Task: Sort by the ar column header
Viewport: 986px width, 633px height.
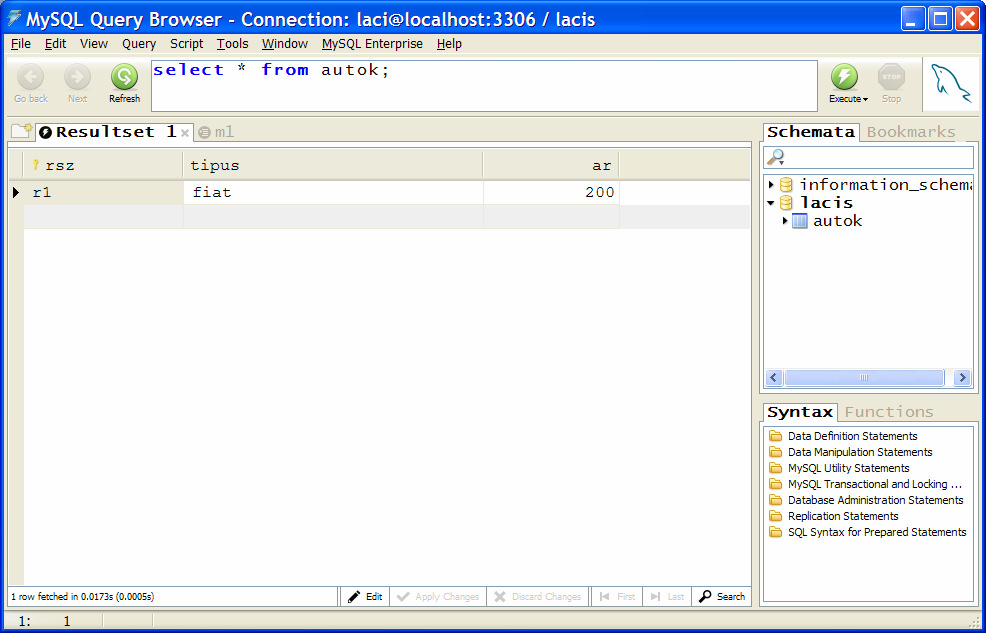Action: pos(551,165)
